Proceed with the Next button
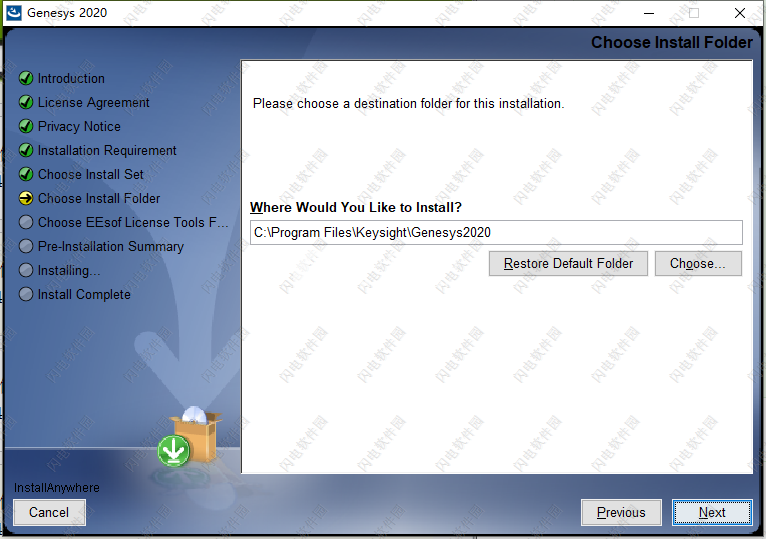Viewport: 766px width, 539px height. click(712, 512)
